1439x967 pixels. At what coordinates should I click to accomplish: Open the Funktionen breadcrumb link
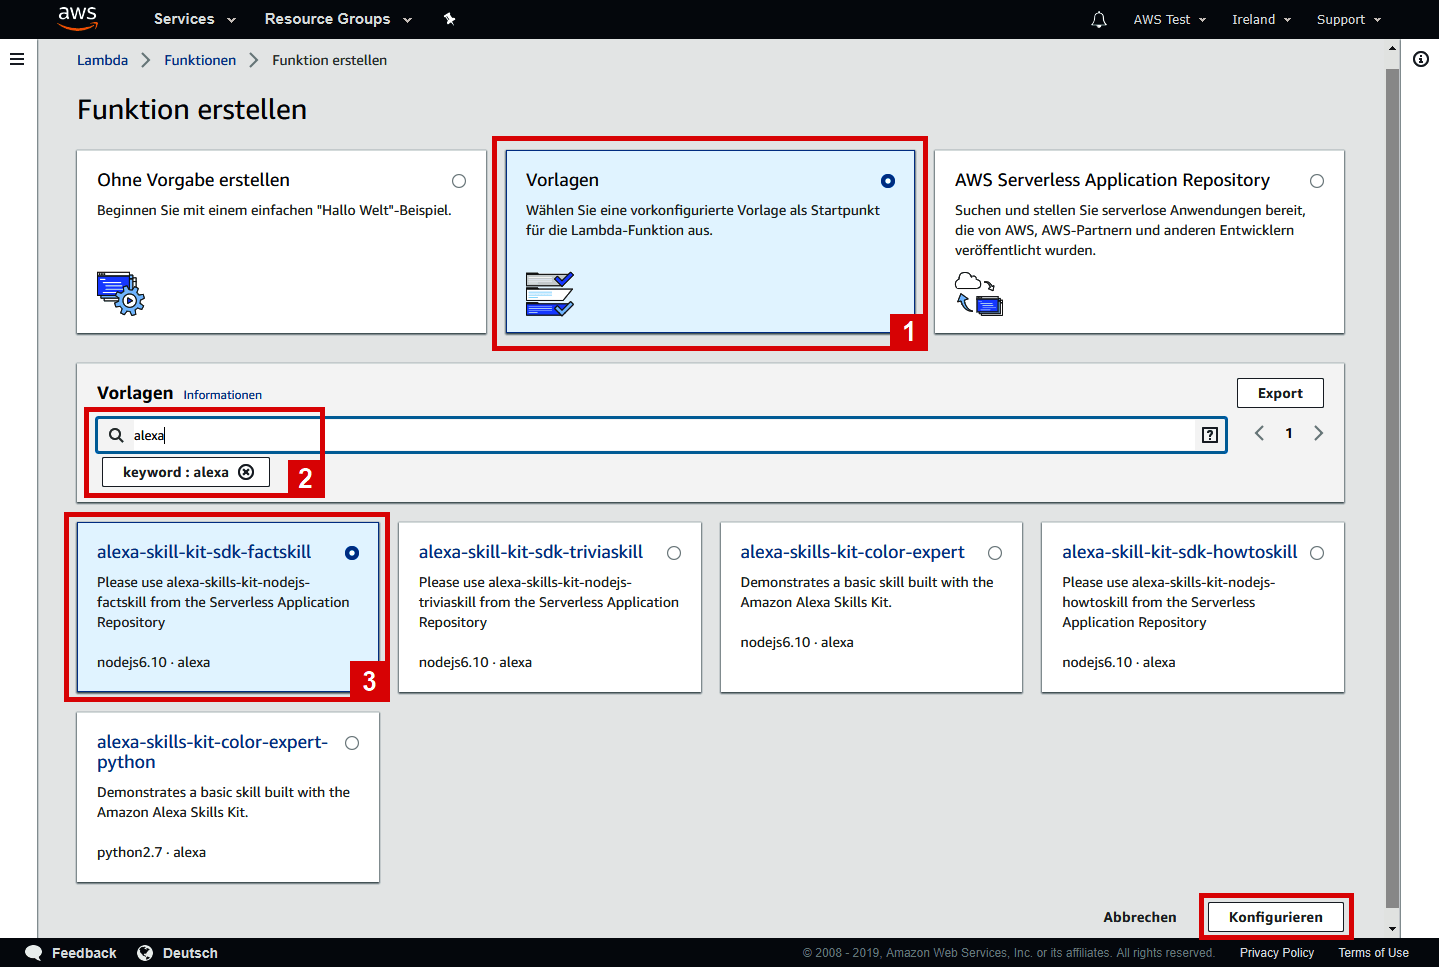point(200,60)
